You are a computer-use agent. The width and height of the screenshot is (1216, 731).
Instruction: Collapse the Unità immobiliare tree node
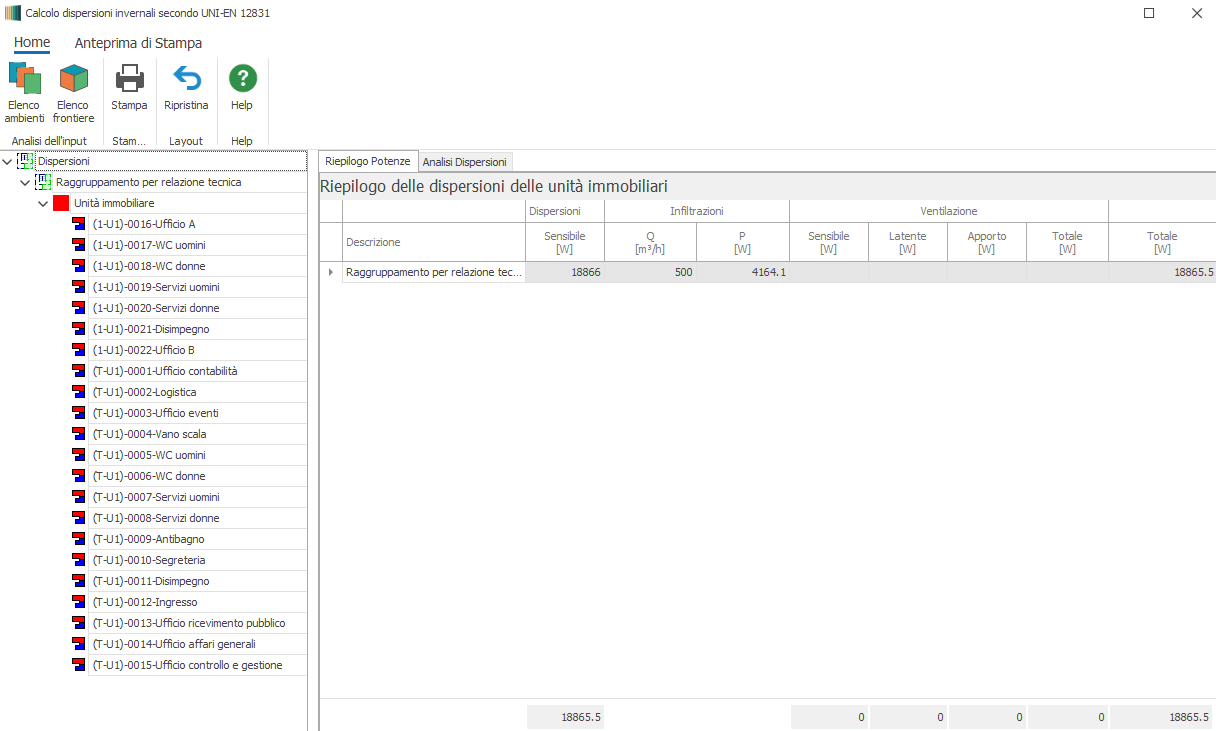tap(43, 203)
